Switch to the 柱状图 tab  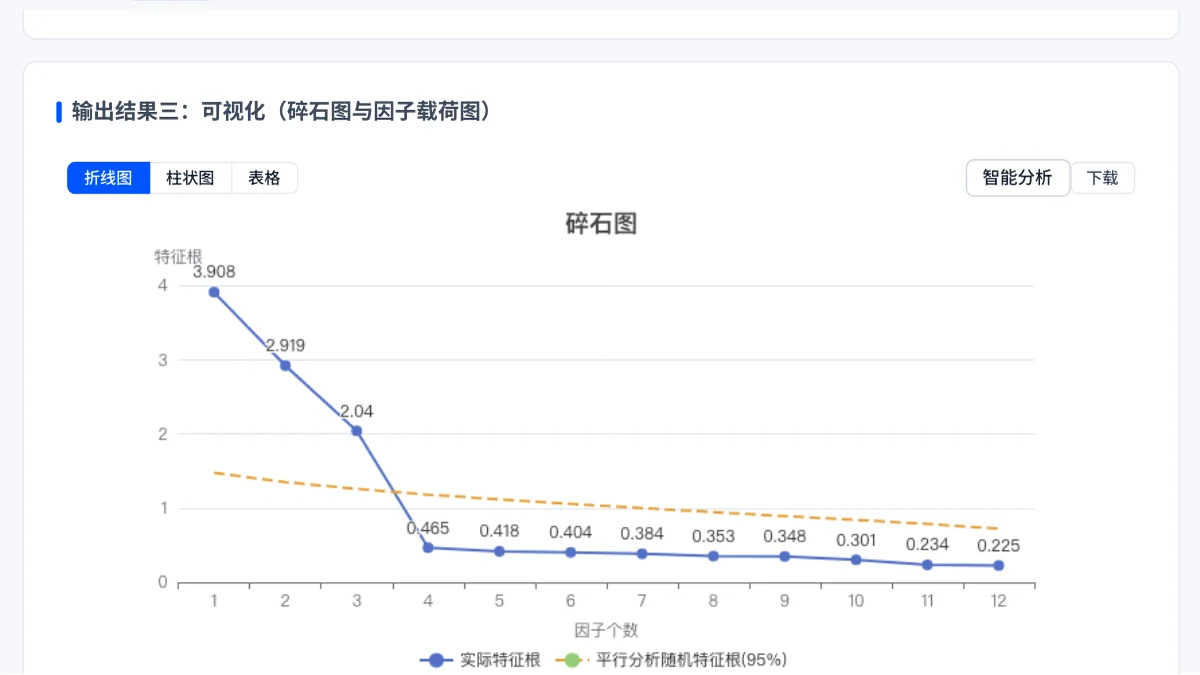tap(191, 178)
